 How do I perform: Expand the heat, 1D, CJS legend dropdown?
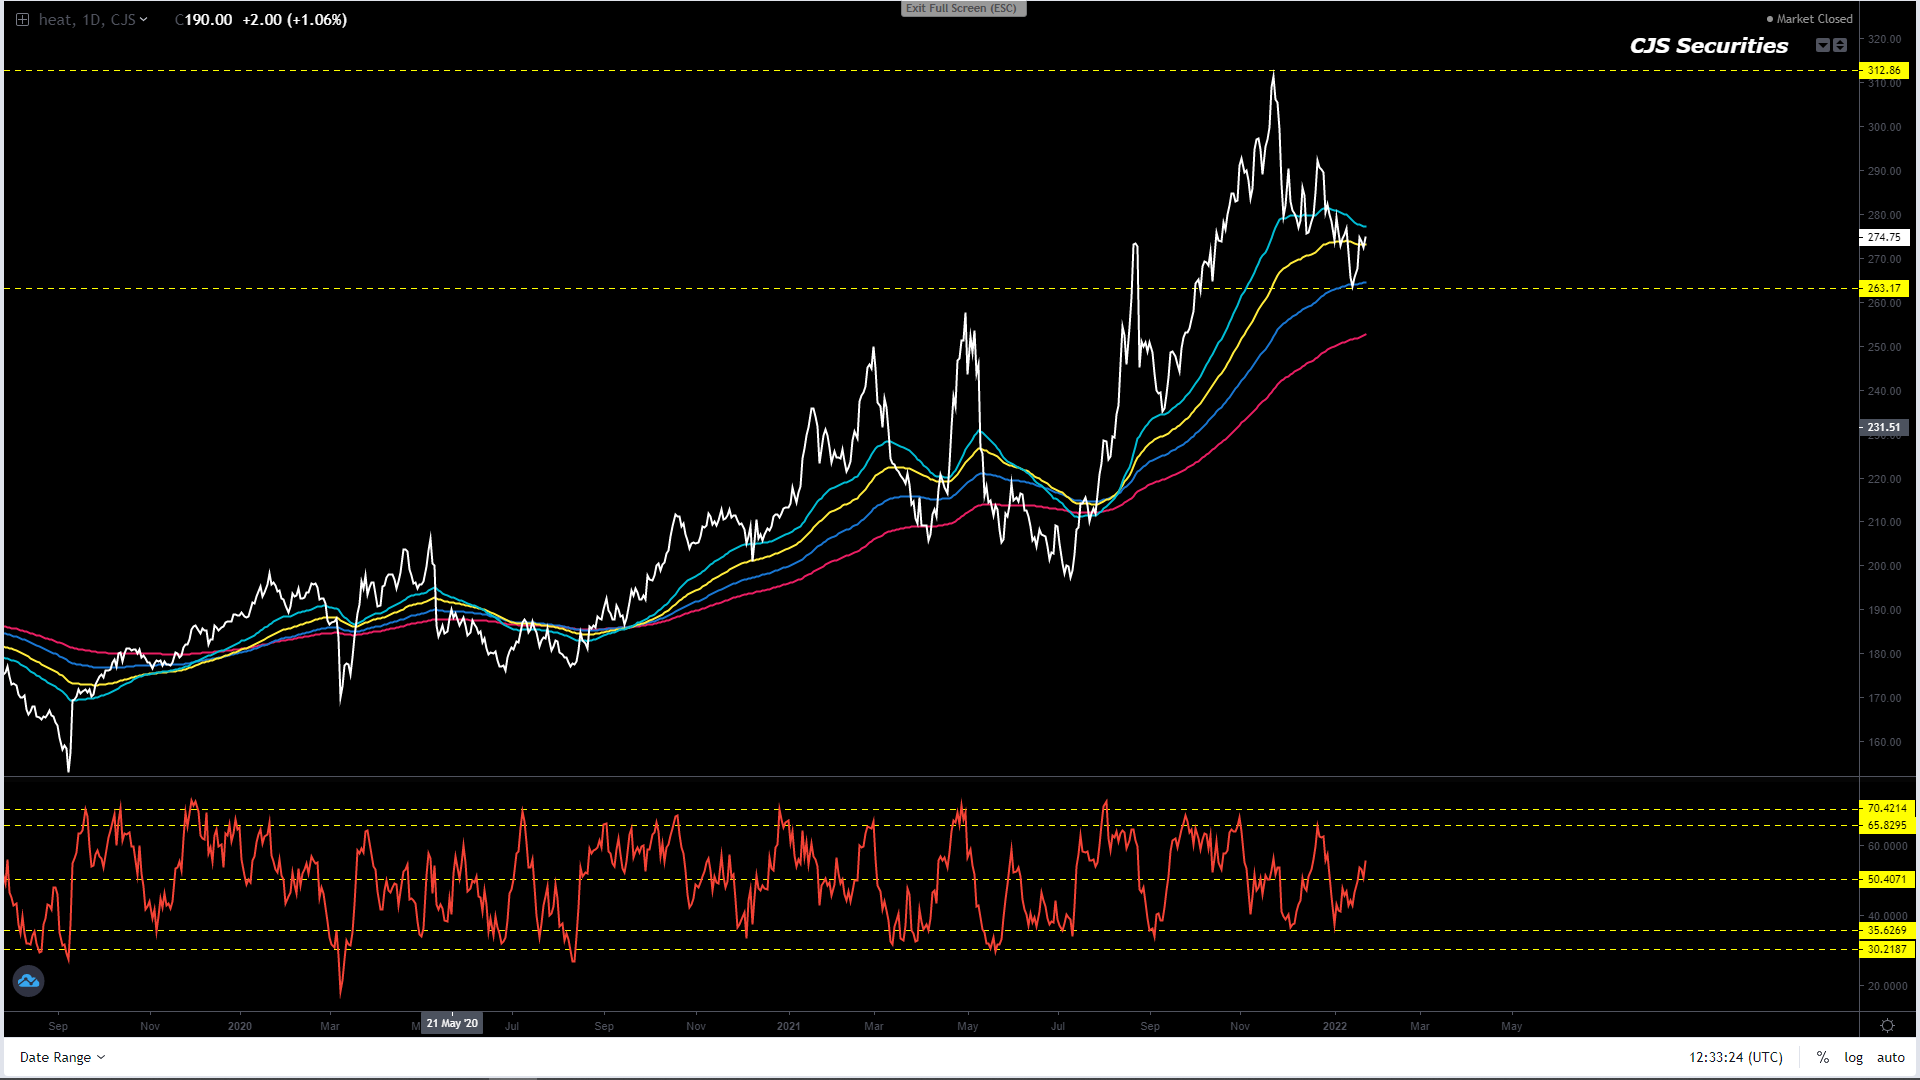[x=144, y=20]
